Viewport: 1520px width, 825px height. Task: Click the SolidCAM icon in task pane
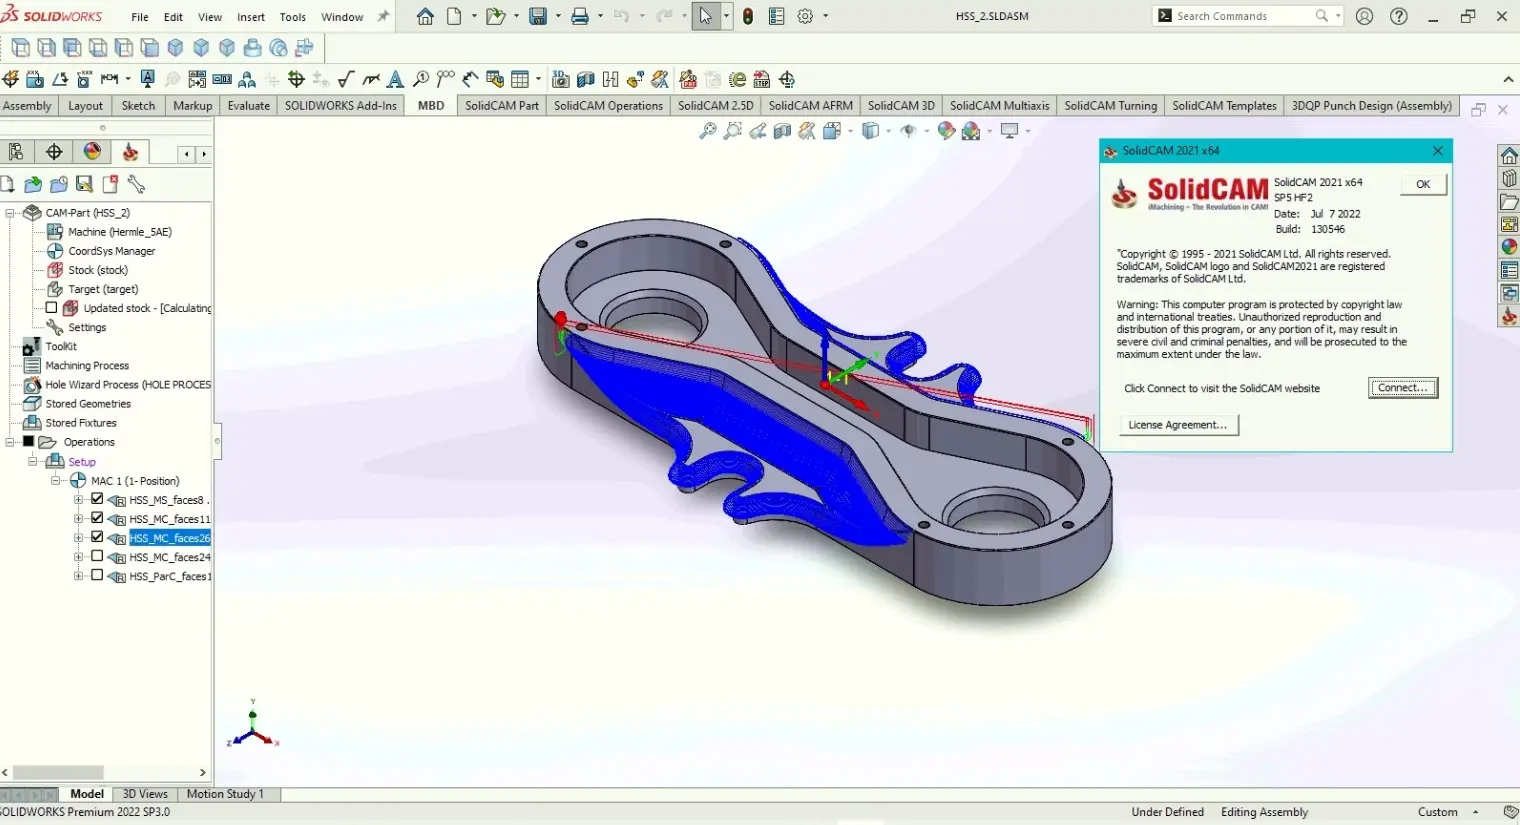point(1509,316)
